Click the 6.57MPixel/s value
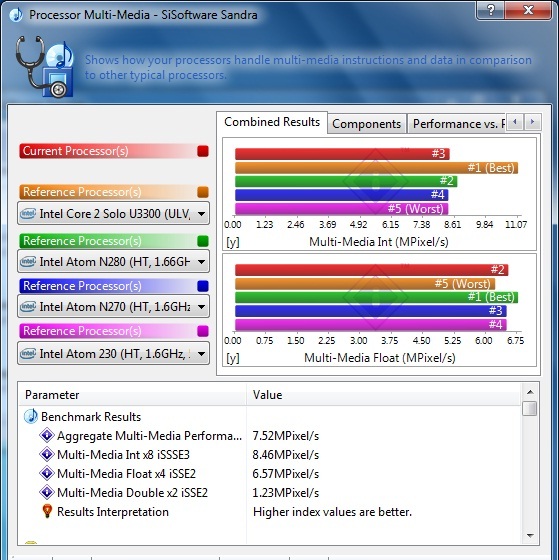Viewport: 559px width, 560px height. pos(286,474)
